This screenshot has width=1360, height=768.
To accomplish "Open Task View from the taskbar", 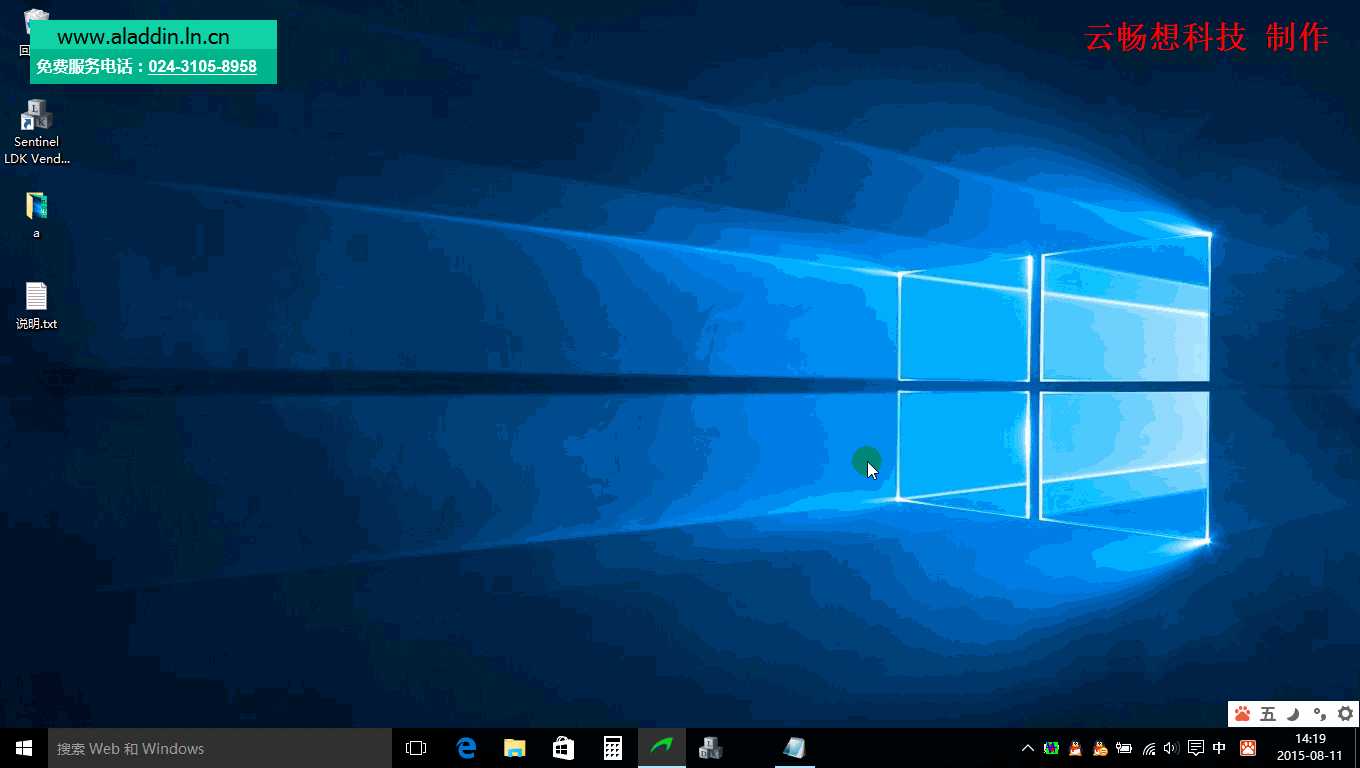I will (416, 748).
